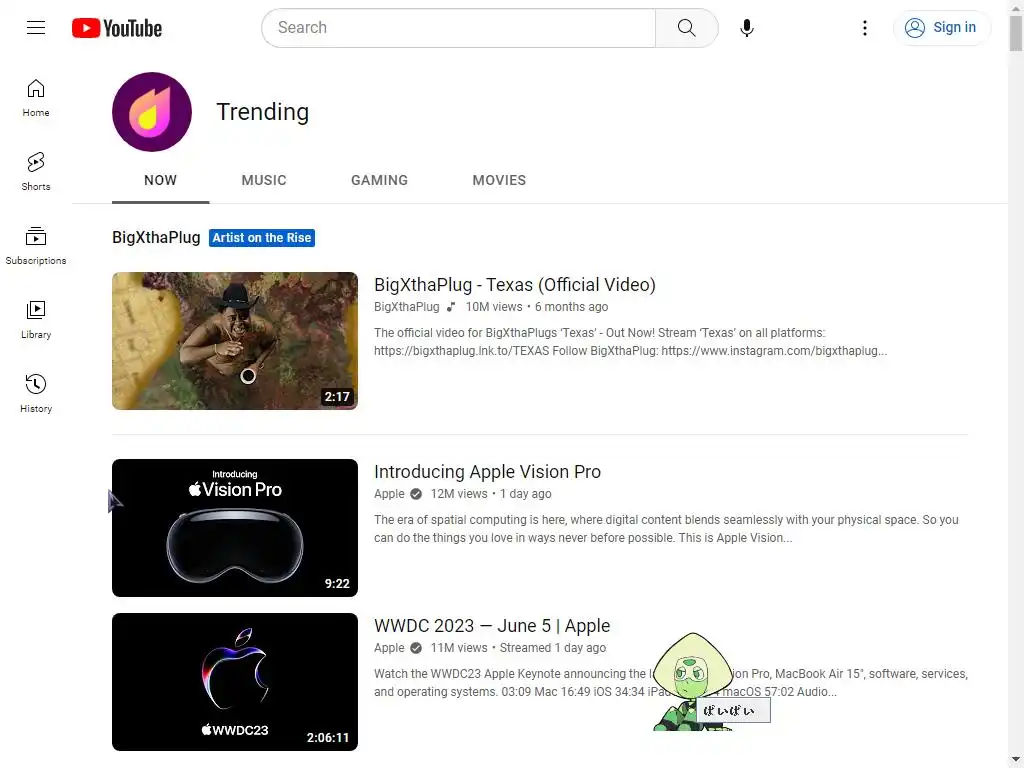
Task: Click the green Peridot cartoon character overlay
Action: point(693,681)
